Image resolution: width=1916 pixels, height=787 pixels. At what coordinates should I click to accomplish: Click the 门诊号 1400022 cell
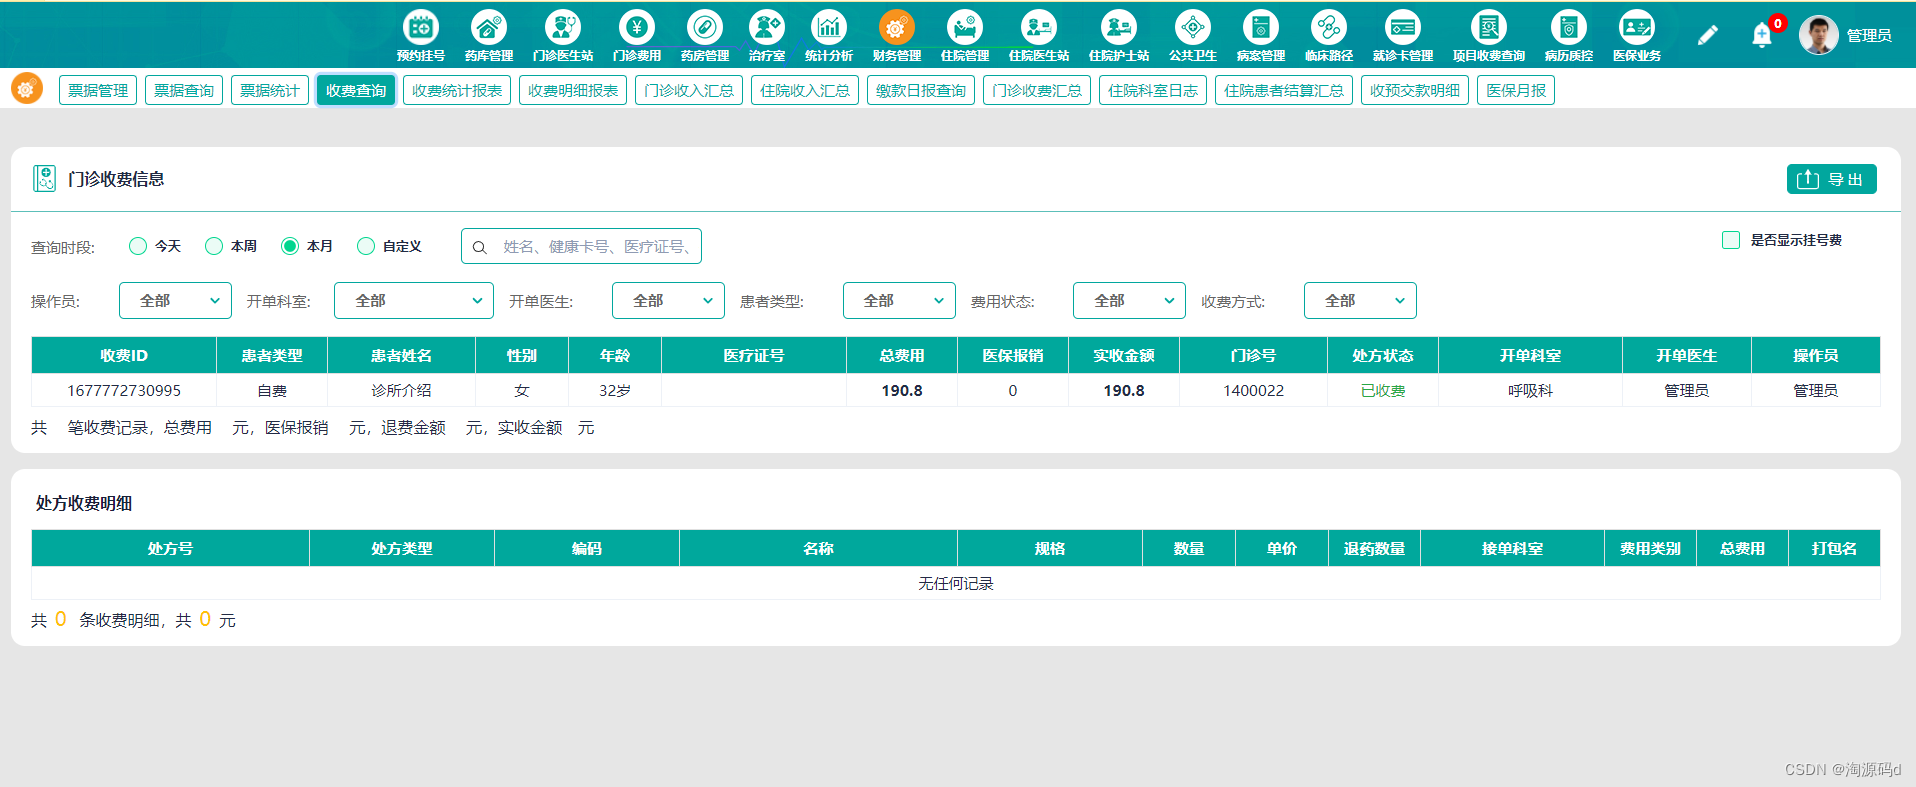click(1253, 390)
